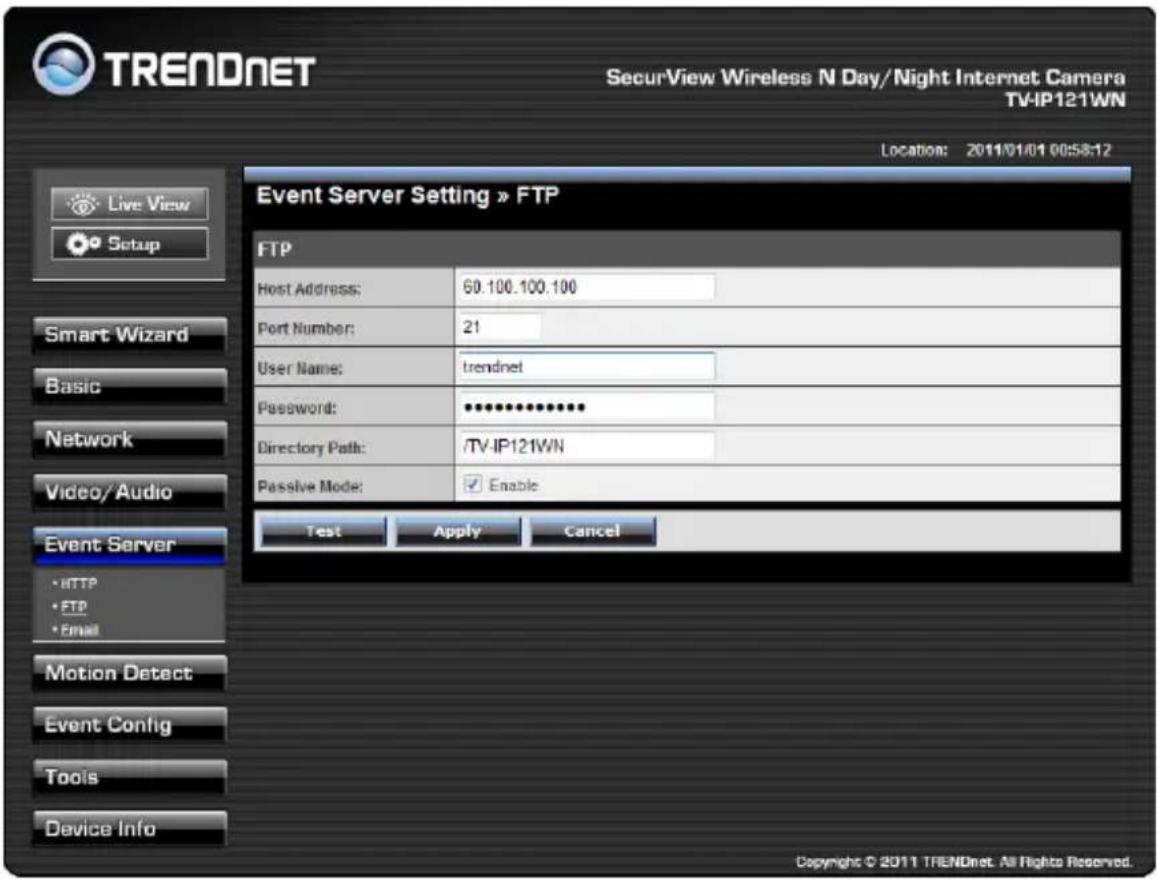Click the Directory Path label
The height and width of the screenshot is (879, 1157).
pos(311,448)
